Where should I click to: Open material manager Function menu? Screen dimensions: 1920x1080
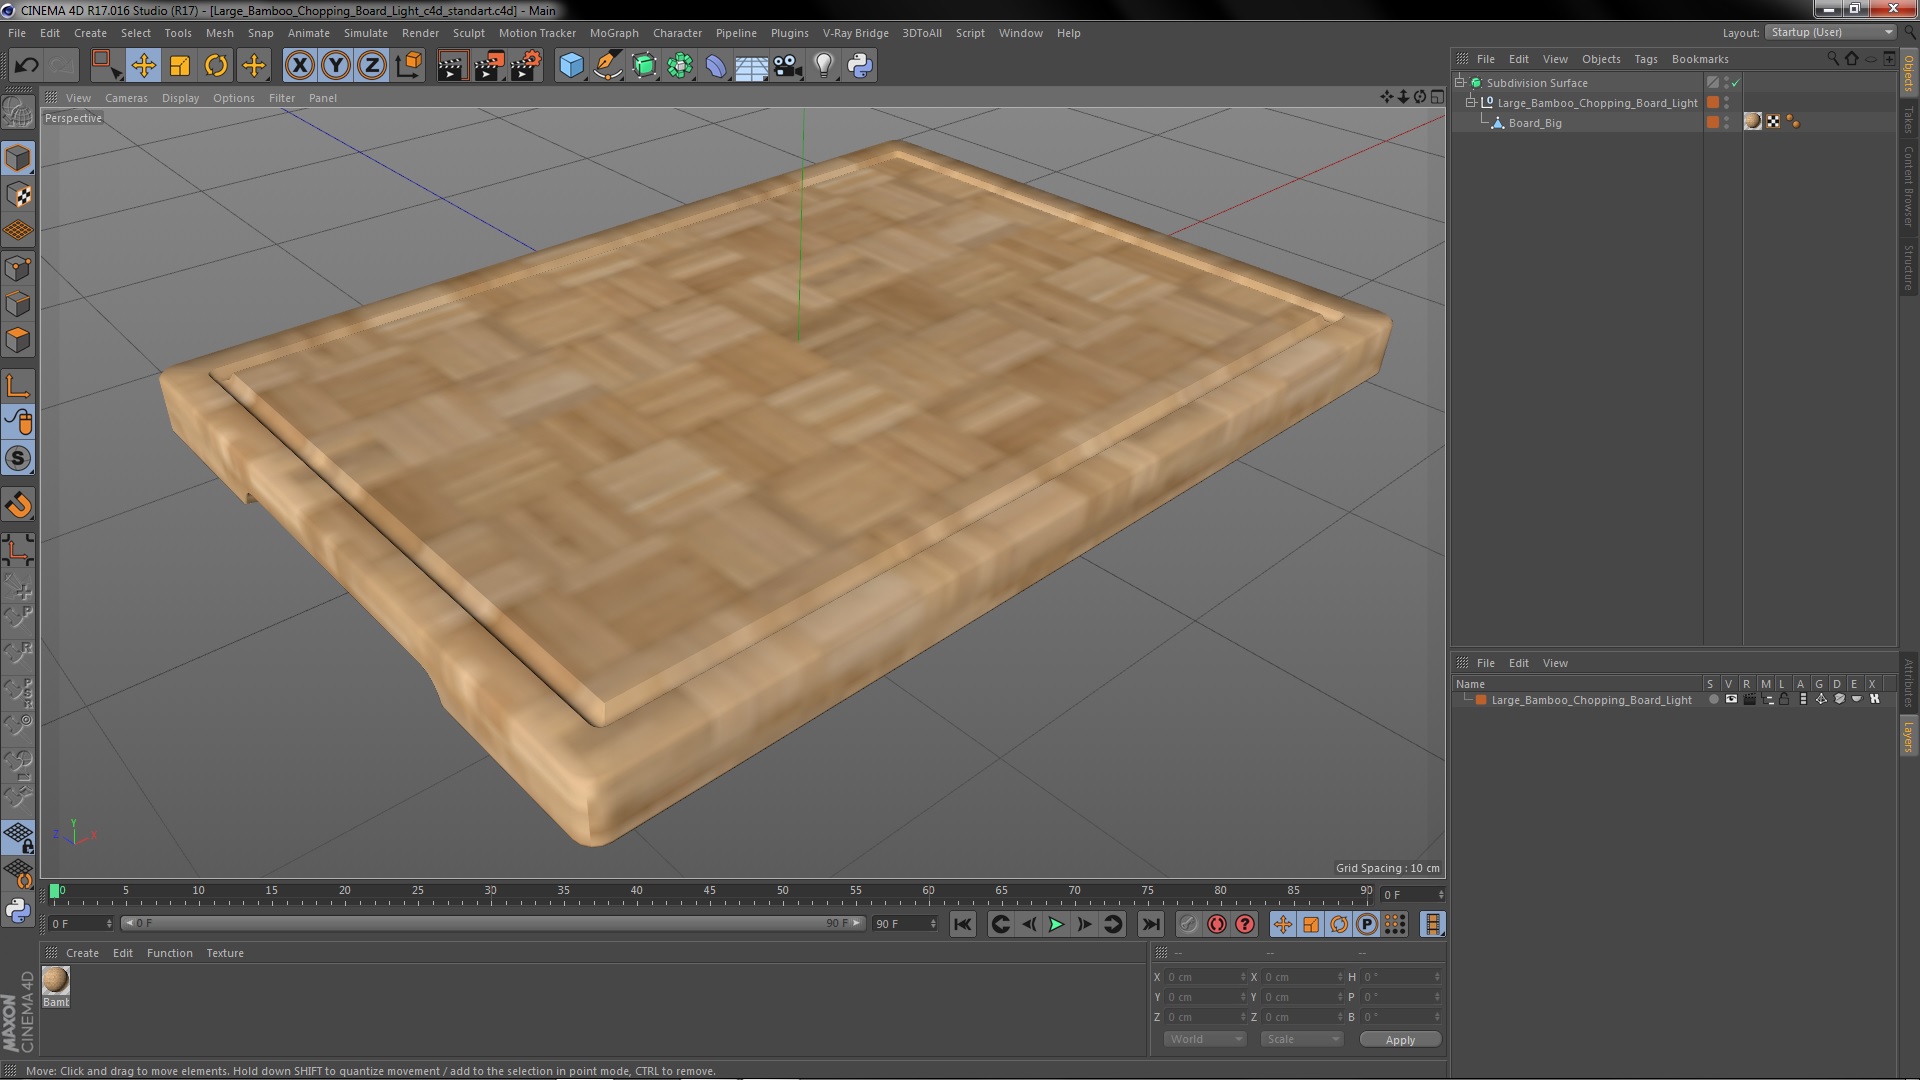coord(169,953)
